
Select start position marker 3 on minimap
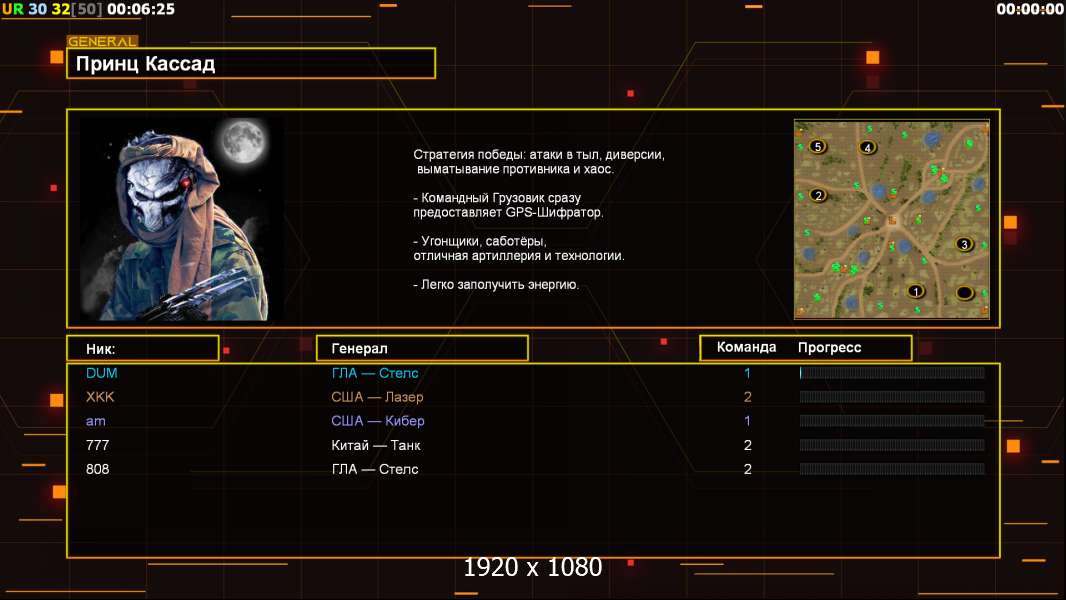[x=963, y=244]
